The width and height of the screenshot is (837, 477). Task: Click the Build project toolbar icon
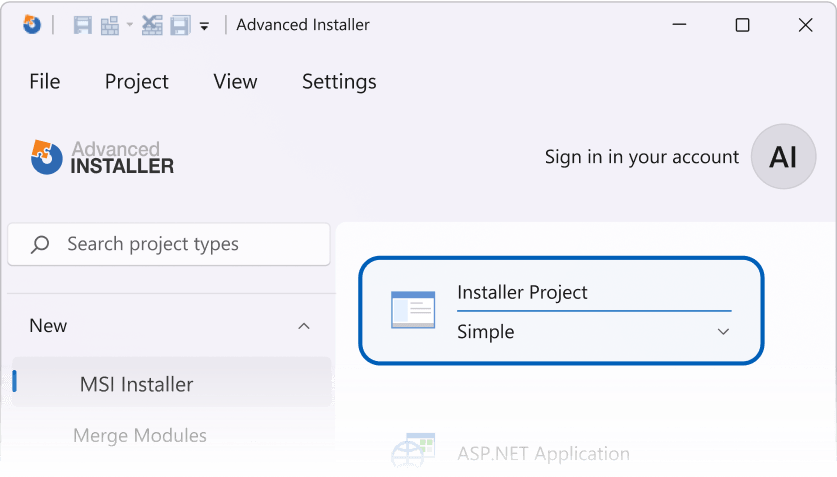click(x=110, y=25)
